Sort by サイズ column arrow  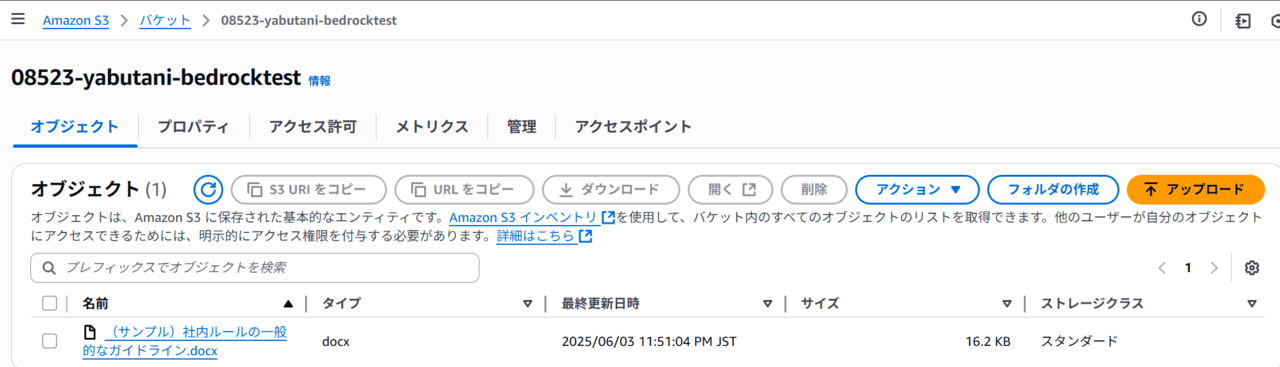click(x=1007, y=303)
